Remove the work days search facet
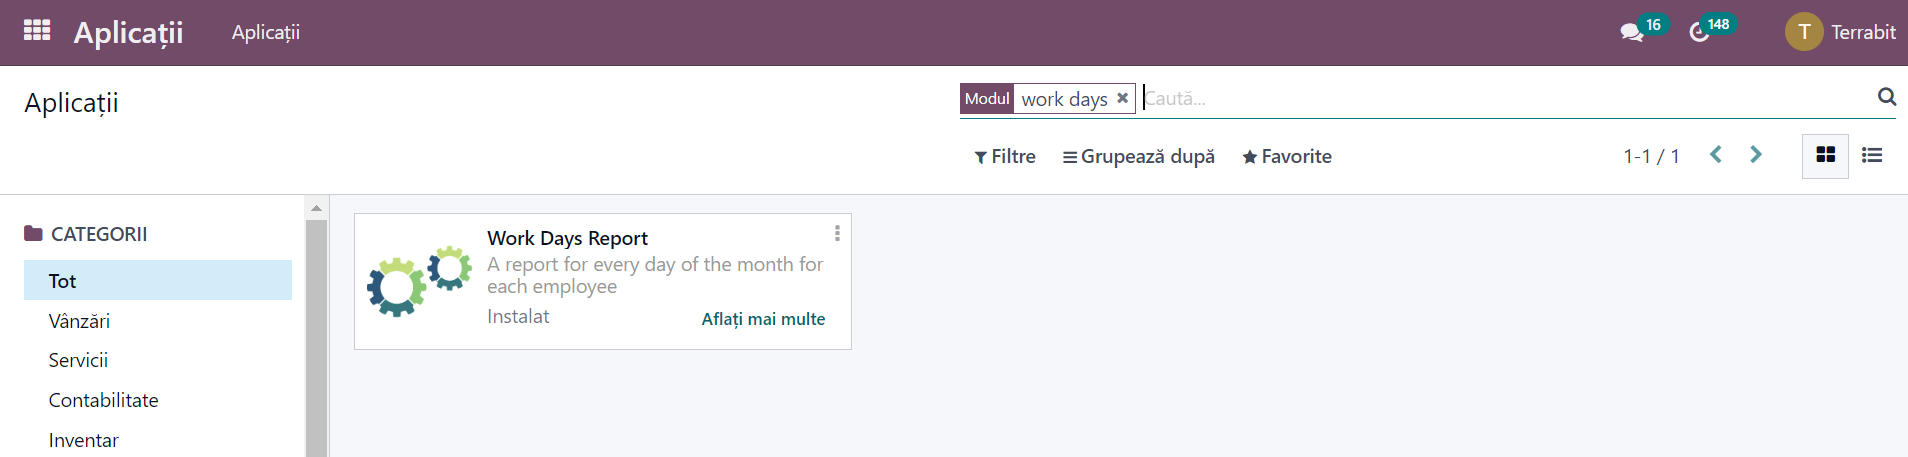Screen dimensions: 1908x457 pyautogui.click(x=1122, y=98)
